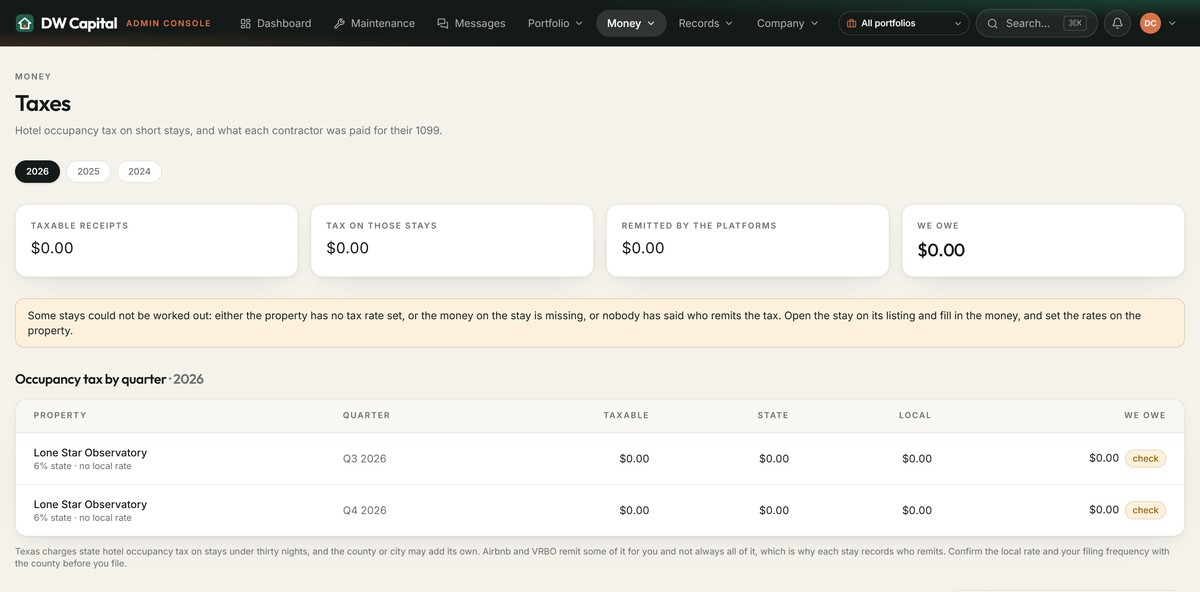Go to the Dashboard page
Screen dimensions: 1200x592
click(x=276, y=23)
